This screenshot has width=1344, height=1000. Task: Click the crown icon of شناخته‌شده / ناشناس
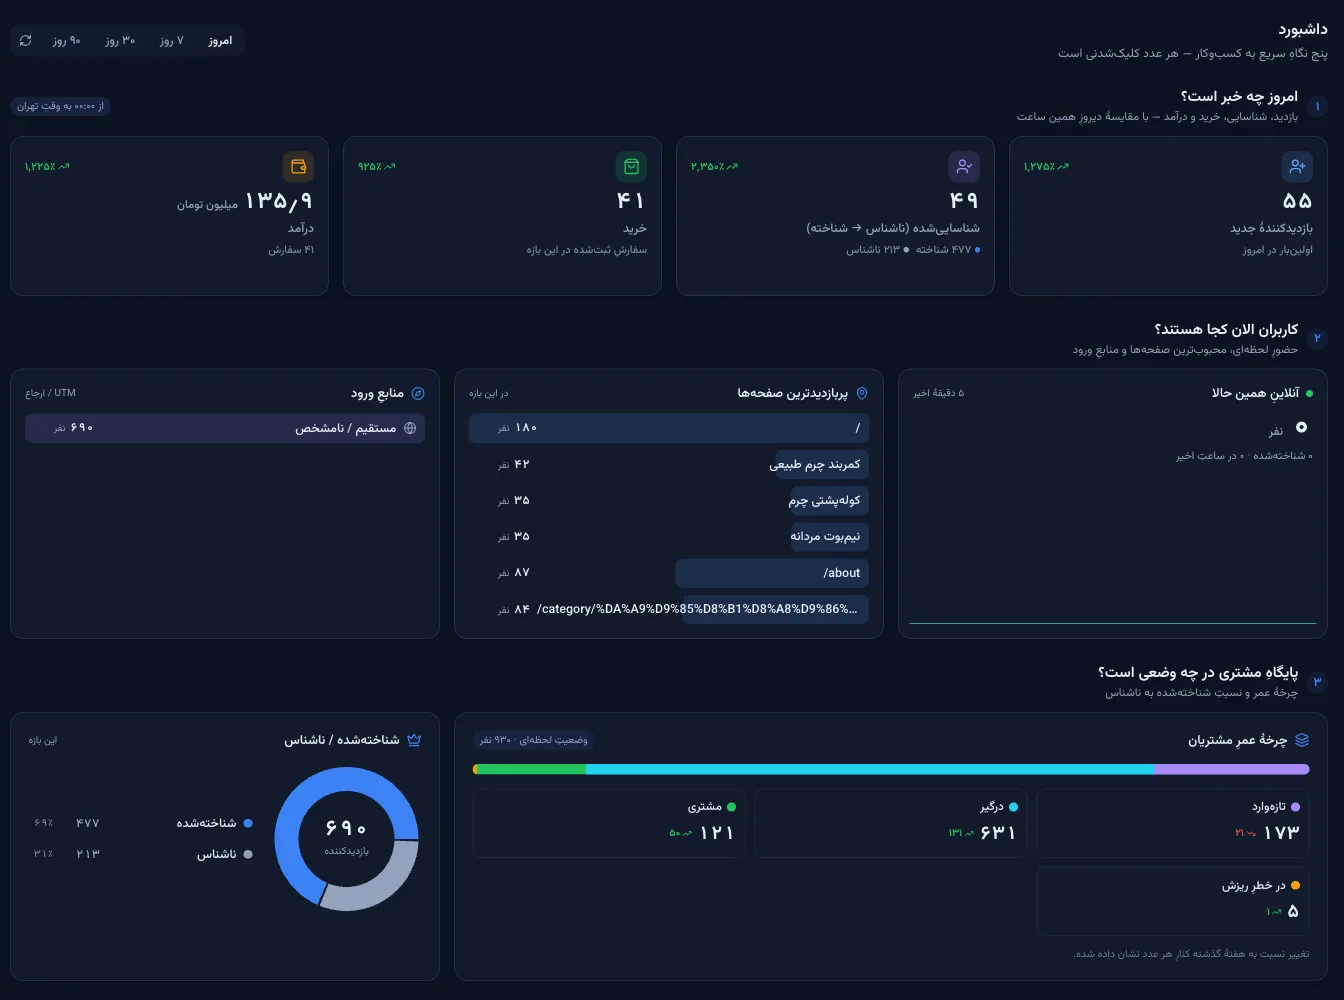click(x=414, y=740)
